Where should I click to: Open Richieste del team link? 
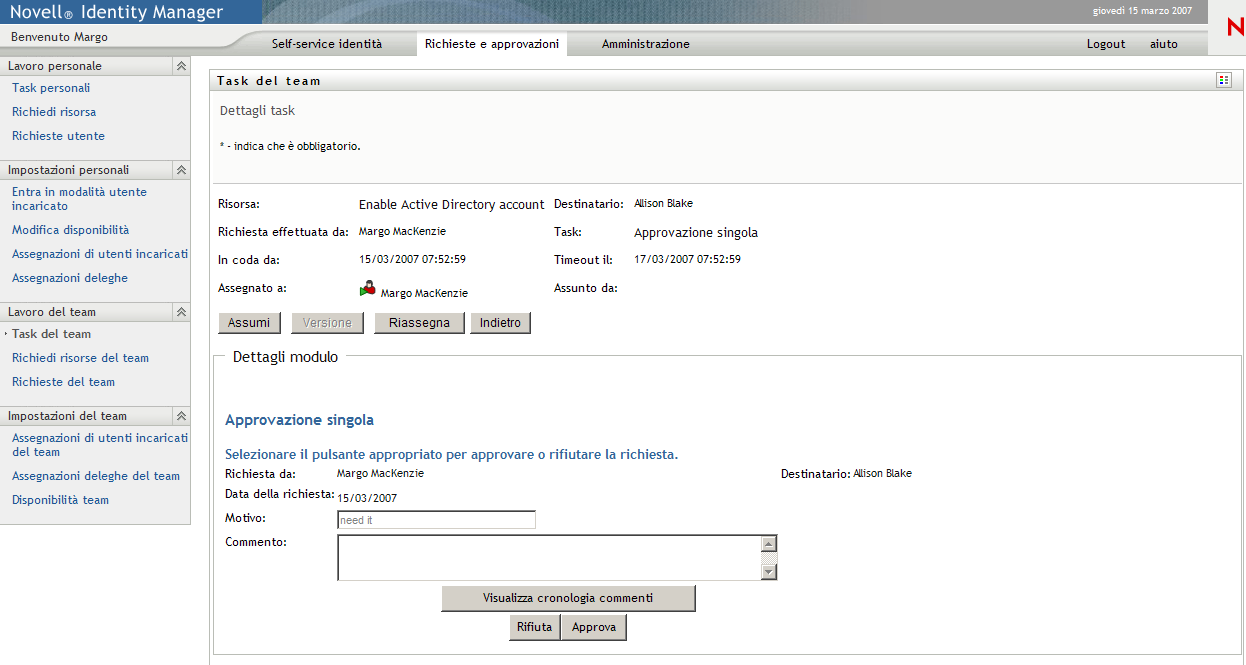[63, 382]
